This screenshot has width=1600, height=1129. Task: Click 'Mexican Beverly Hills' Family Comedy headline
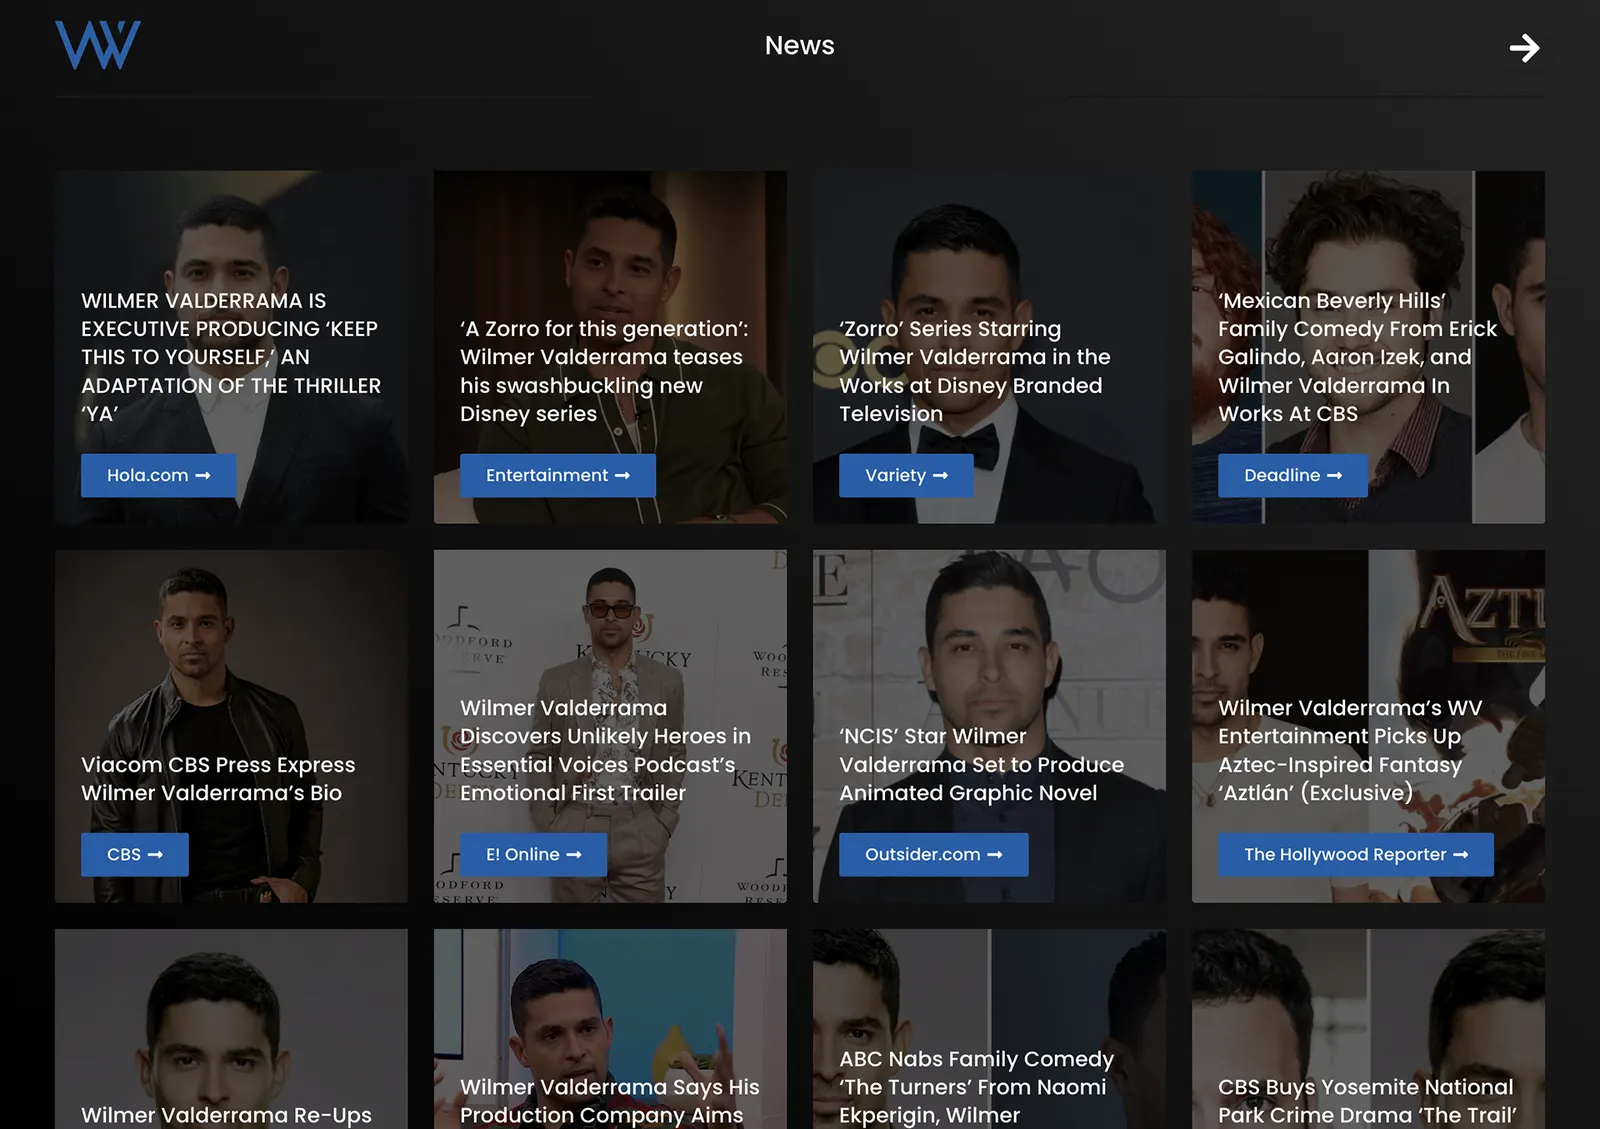click(x=1357, y=357)
